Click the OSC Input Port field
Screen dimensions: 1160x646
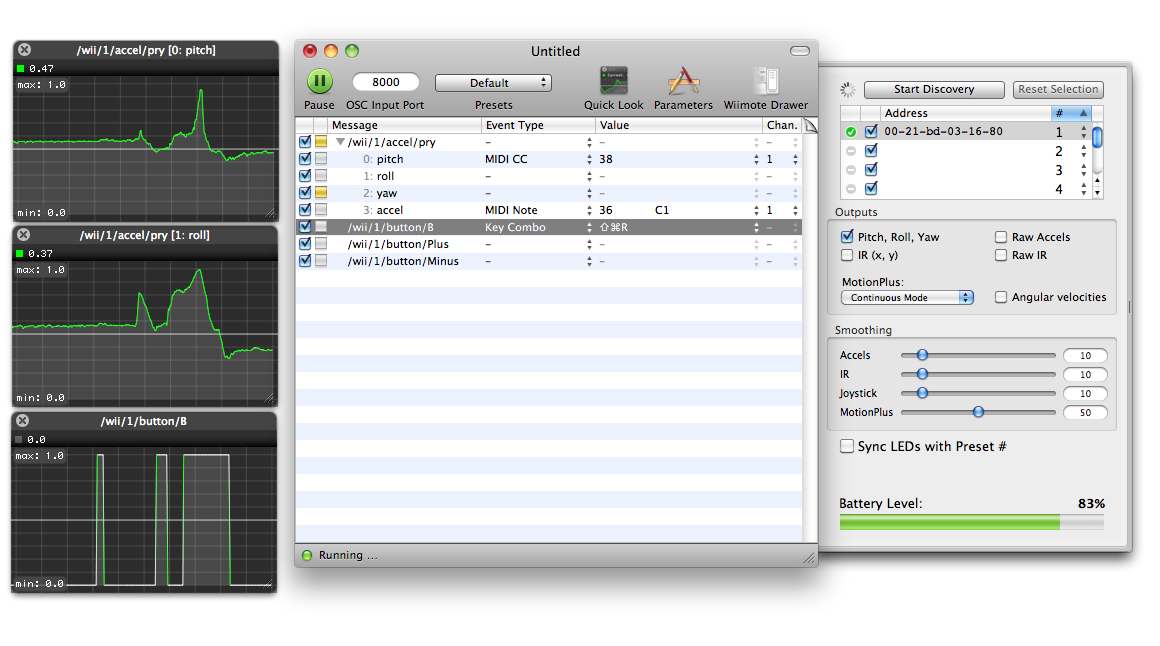point(385,82)
